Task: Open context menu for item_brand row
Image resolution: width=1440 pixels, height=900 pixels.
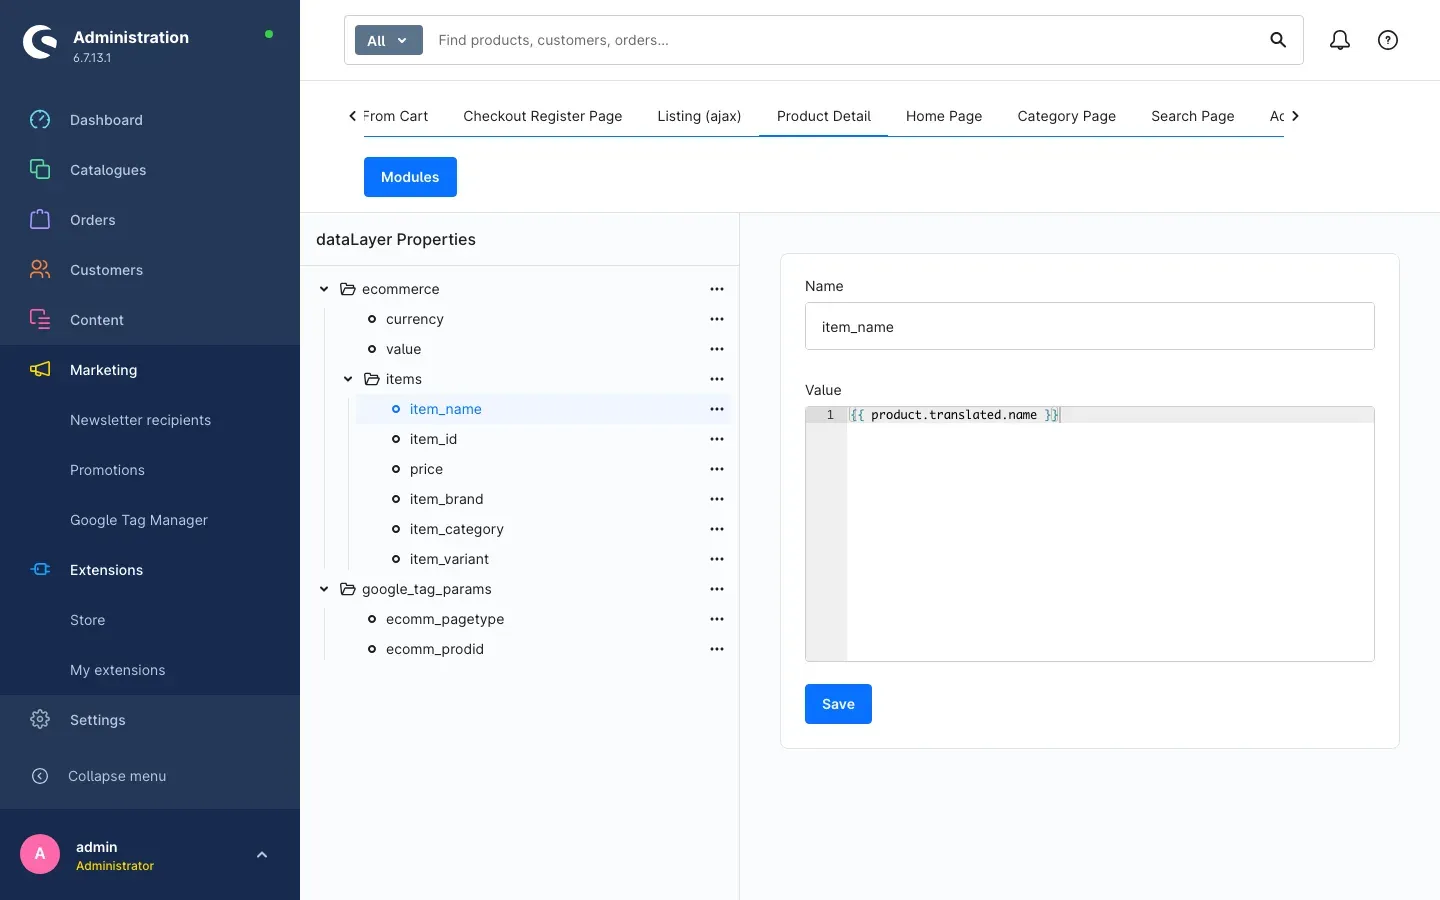Action: pos(717,499)
